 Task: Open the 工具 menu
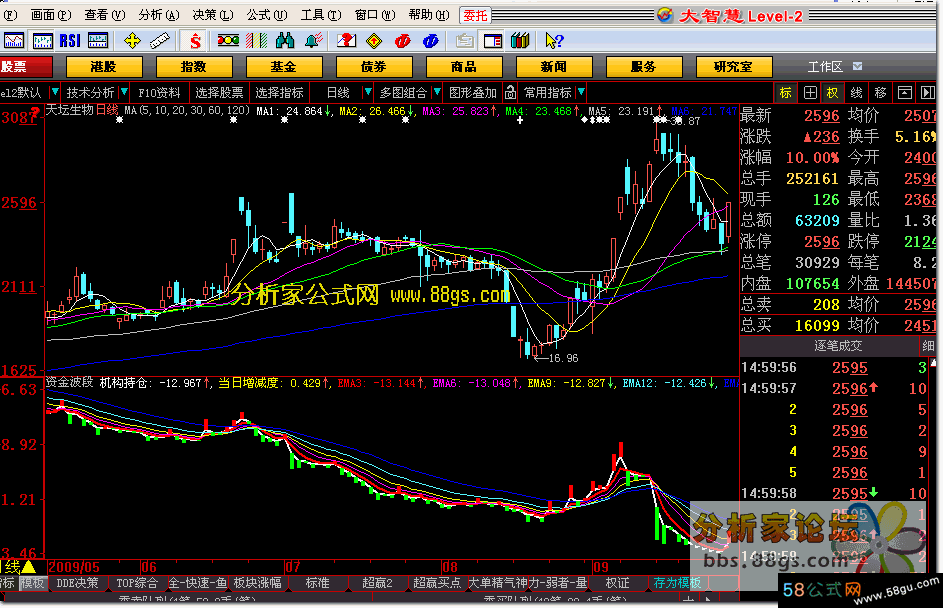pos(321,15)
